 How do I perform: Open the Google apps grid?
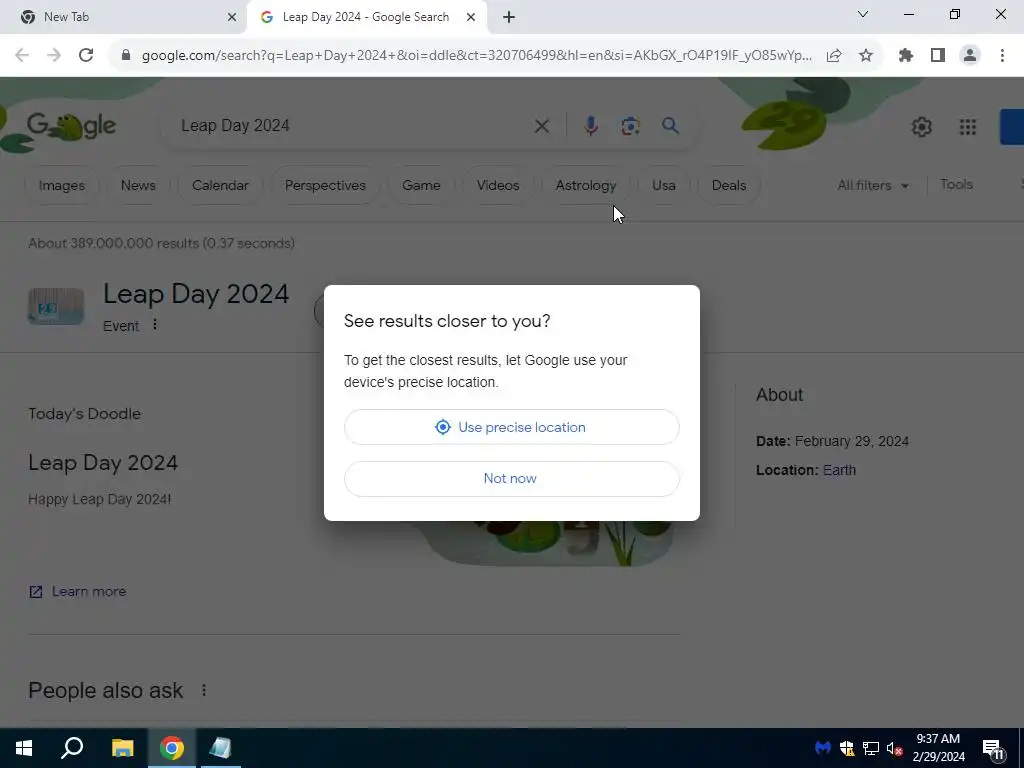968,127
